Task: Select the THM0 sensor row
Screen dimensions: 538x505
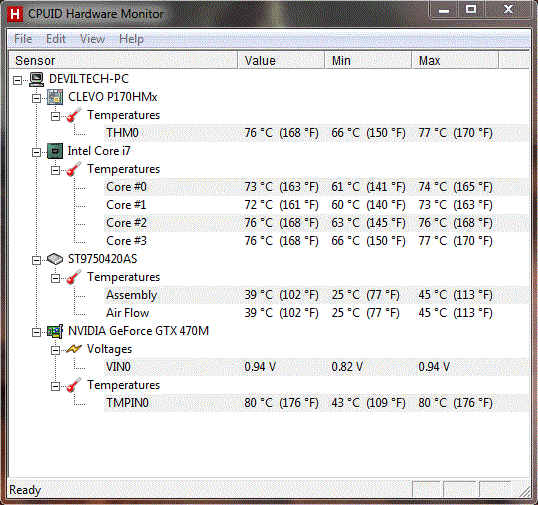Action: 316,133
